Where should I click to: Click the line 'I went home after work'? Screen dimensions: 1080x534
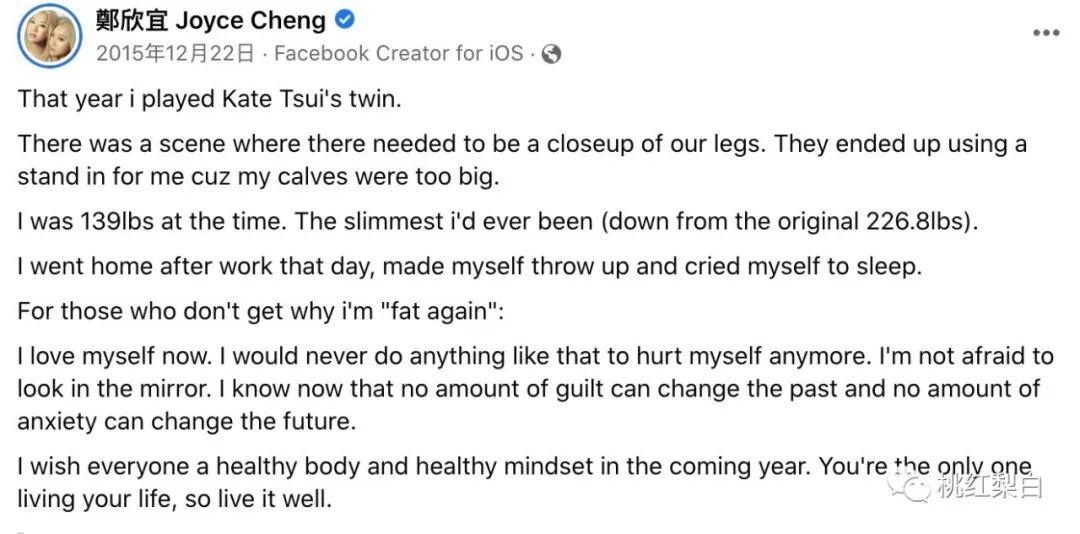[469, 267]
